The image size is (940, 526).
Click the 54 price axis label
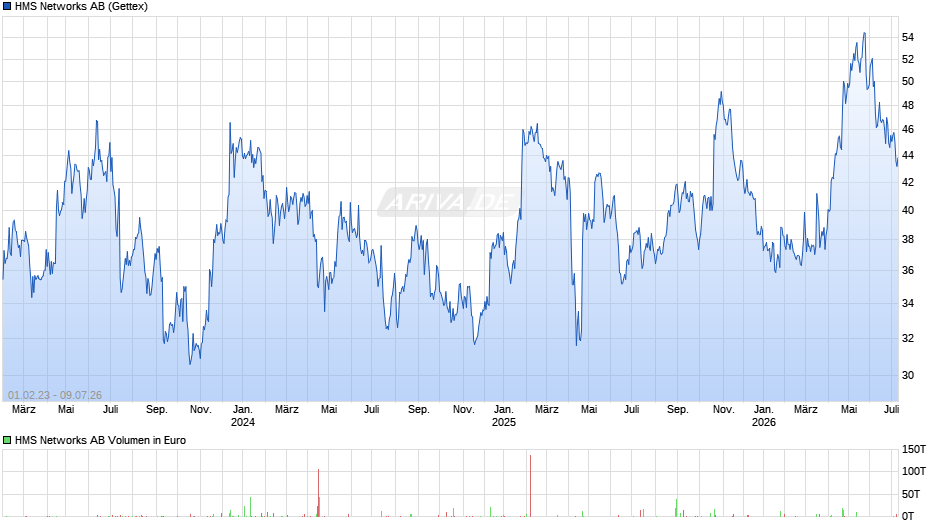click(908, 37)
